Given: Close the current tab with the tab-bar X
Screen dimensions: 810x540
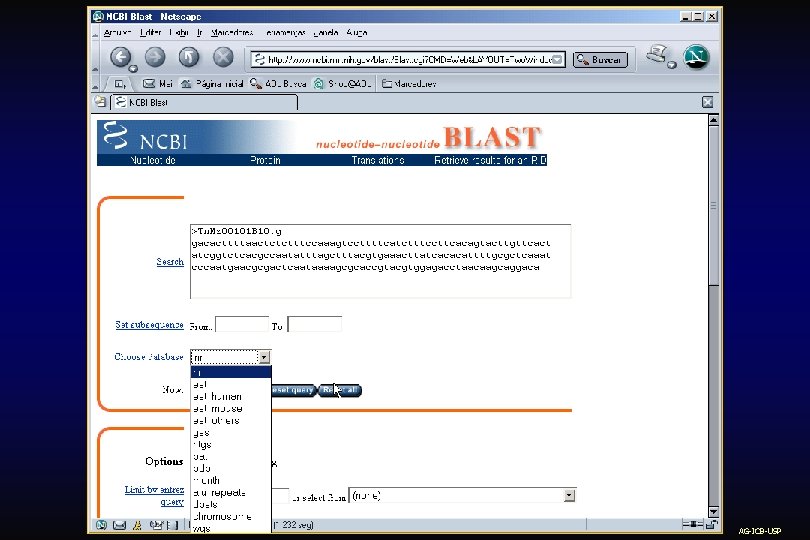Looking at the screenshot, I should coord(708,102).
